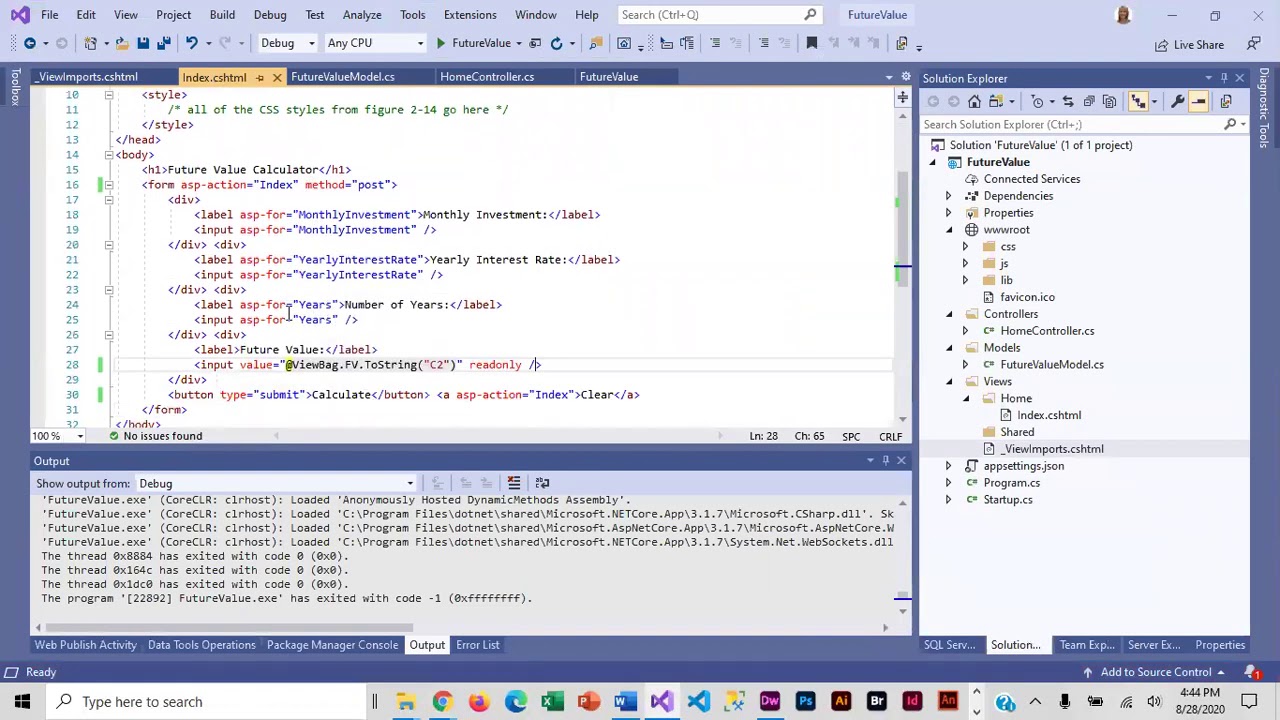
Task: Open the Toolbox side panel
Action: (x=15, y=87)
